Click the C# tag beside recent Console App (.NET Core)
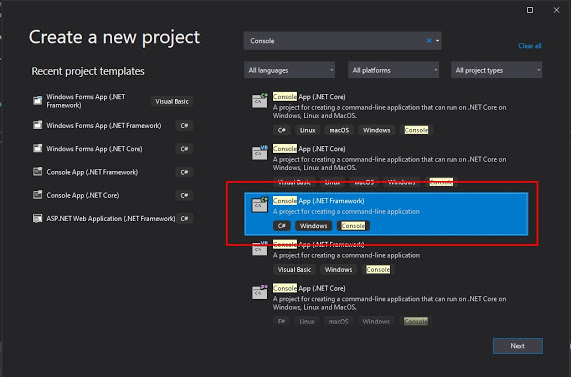The image size is (571, 377). point(184,196)
